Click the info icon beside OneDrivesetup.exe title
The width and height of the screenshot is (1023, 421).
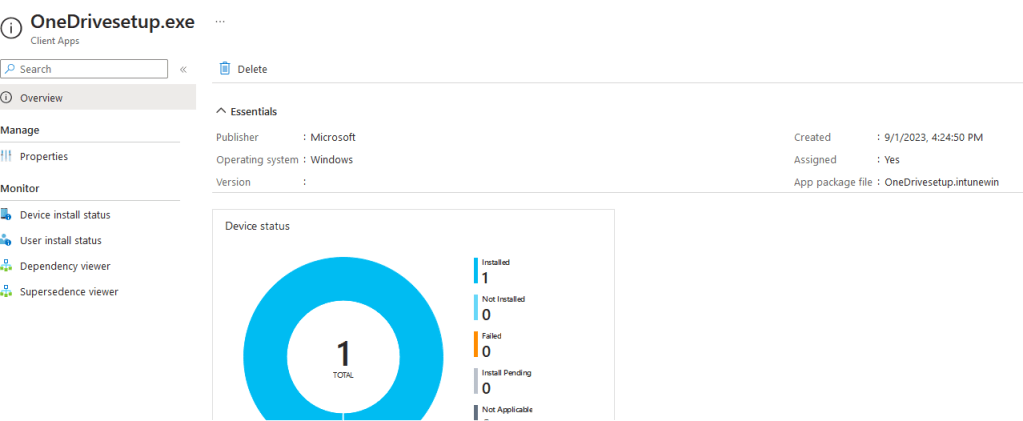(11, 29)
